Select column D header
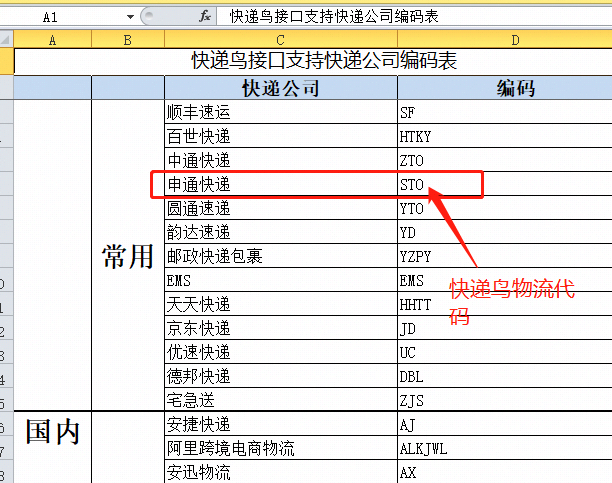The height and width of the screenshot is (483, 612). 505,40
